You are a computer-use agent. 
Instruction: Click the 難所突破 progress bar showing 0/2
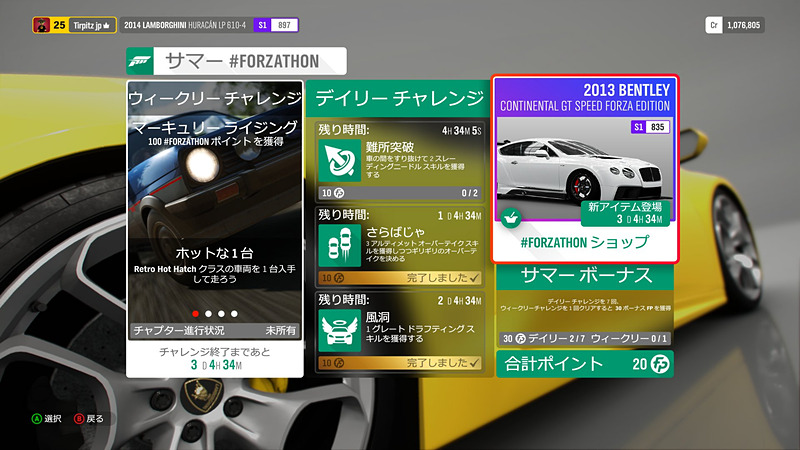[x=399, y=193]
